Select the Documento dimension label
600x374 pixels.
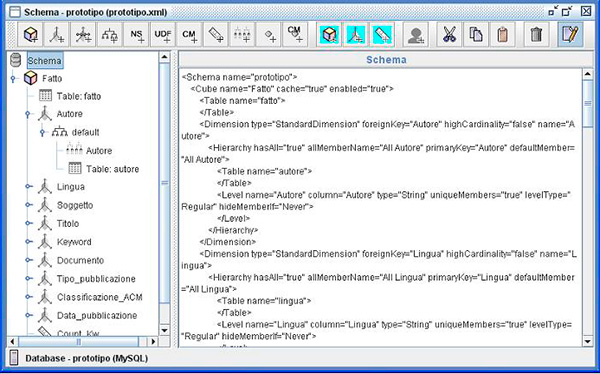[x=80, y=260]
